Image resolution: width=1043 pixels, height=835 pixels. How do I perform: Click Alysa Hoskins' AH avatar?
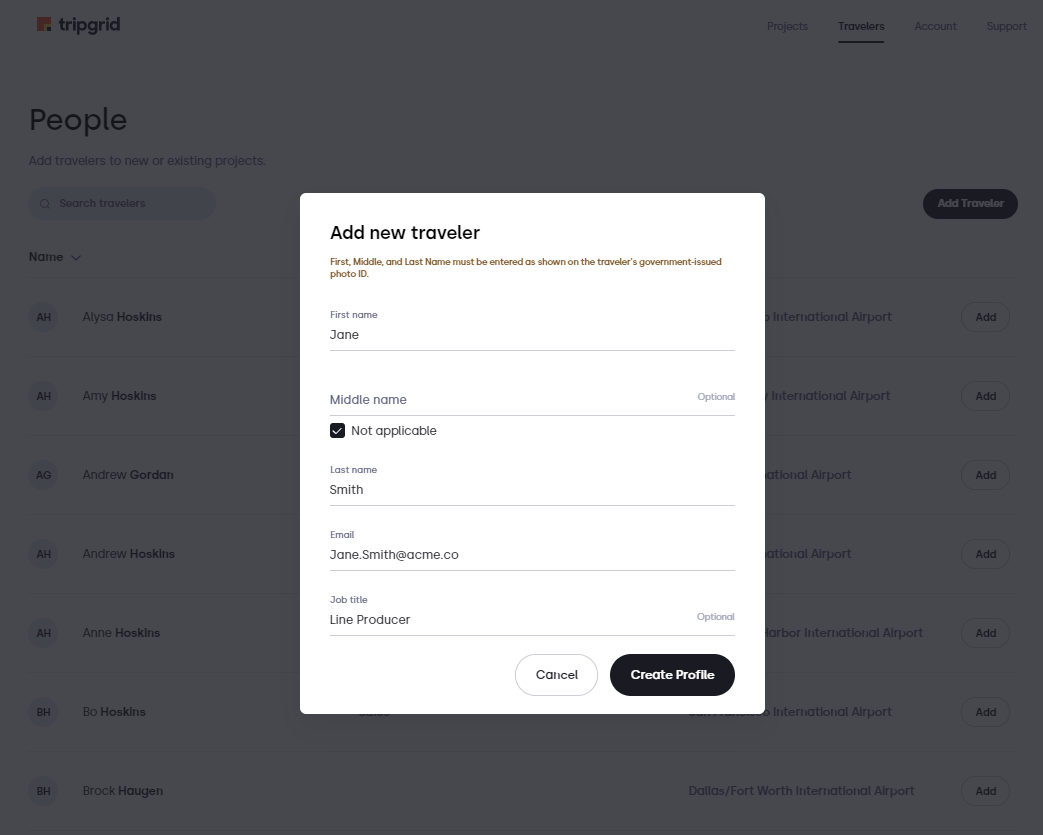43,317
